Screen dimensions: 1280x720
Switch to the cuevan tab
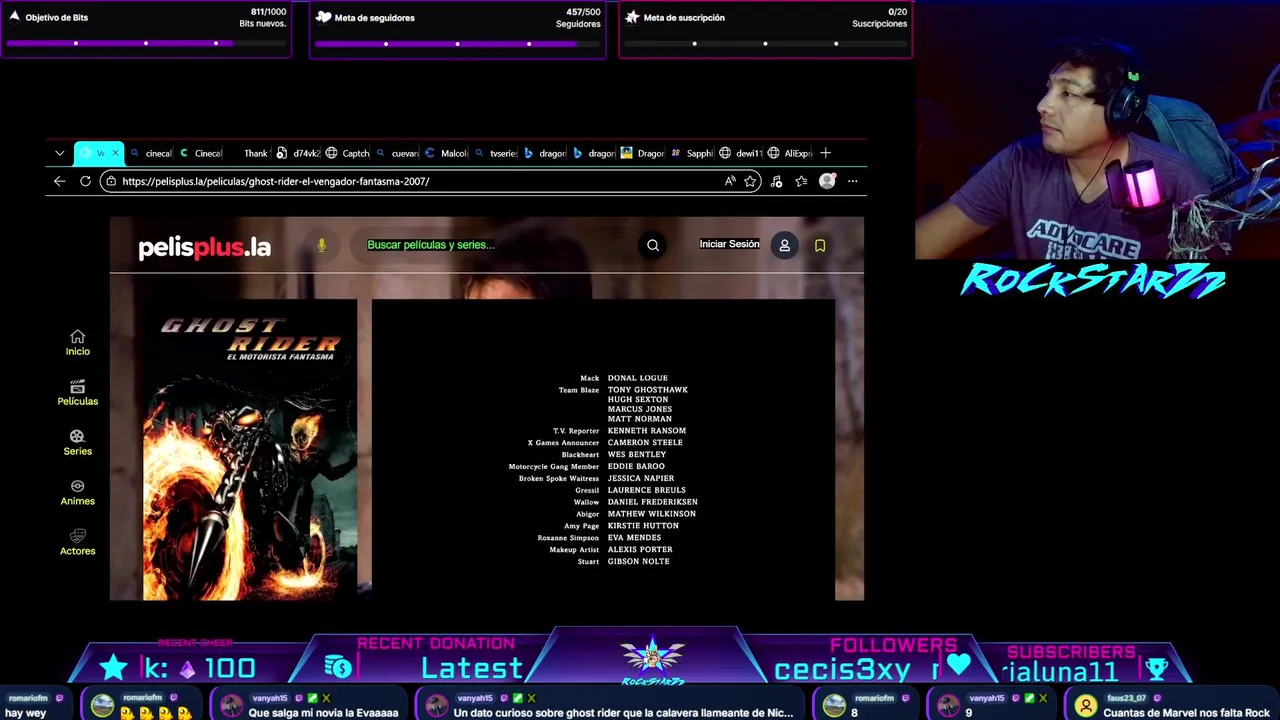point(397,153)
